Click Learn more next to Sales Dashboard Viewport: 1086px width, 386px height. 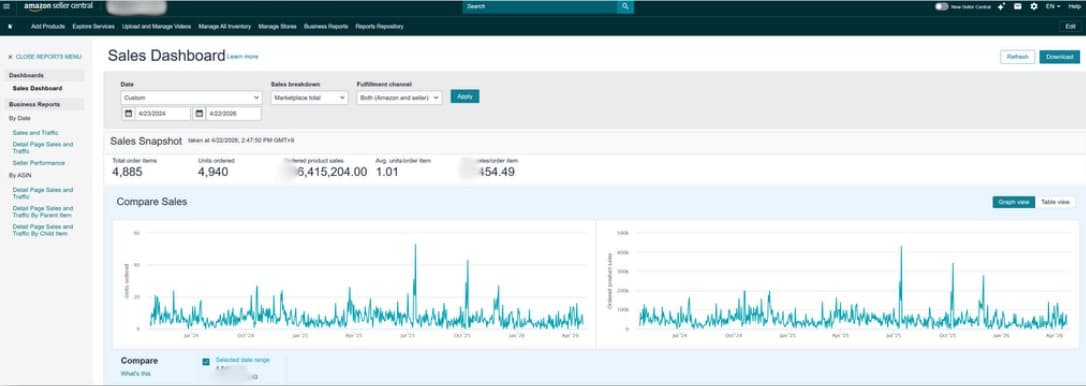(x=242, y=57)
